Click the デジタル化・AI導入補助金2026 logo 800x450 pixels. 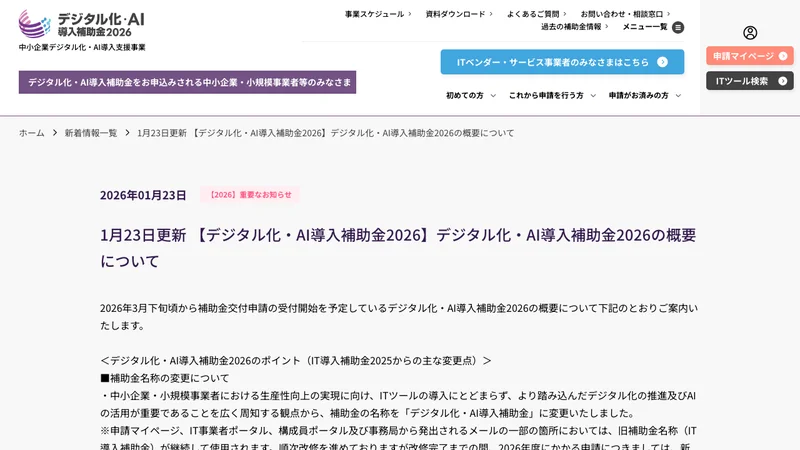pyautogui.click(x=82, y=23)
